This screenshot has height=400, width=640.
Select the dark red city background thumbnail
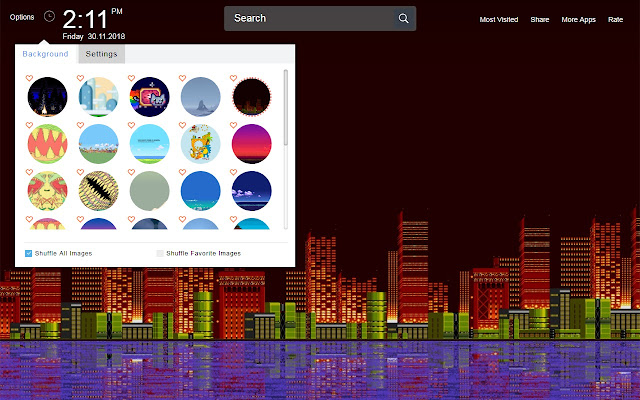coord(251,97)
